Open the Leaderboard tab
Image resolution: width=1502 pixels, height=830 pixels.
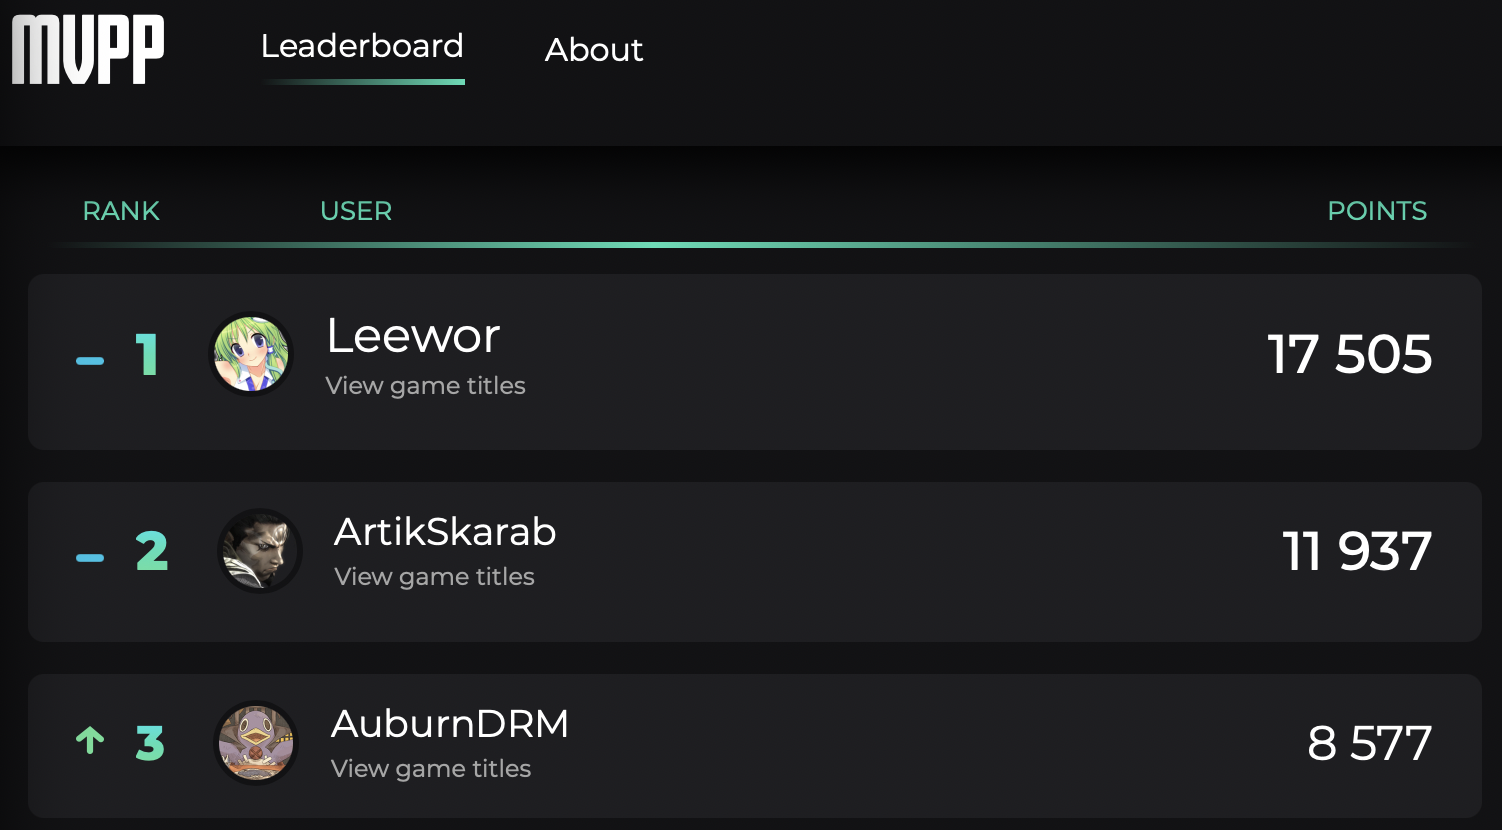pyautogui.click(x=362, y=46)
